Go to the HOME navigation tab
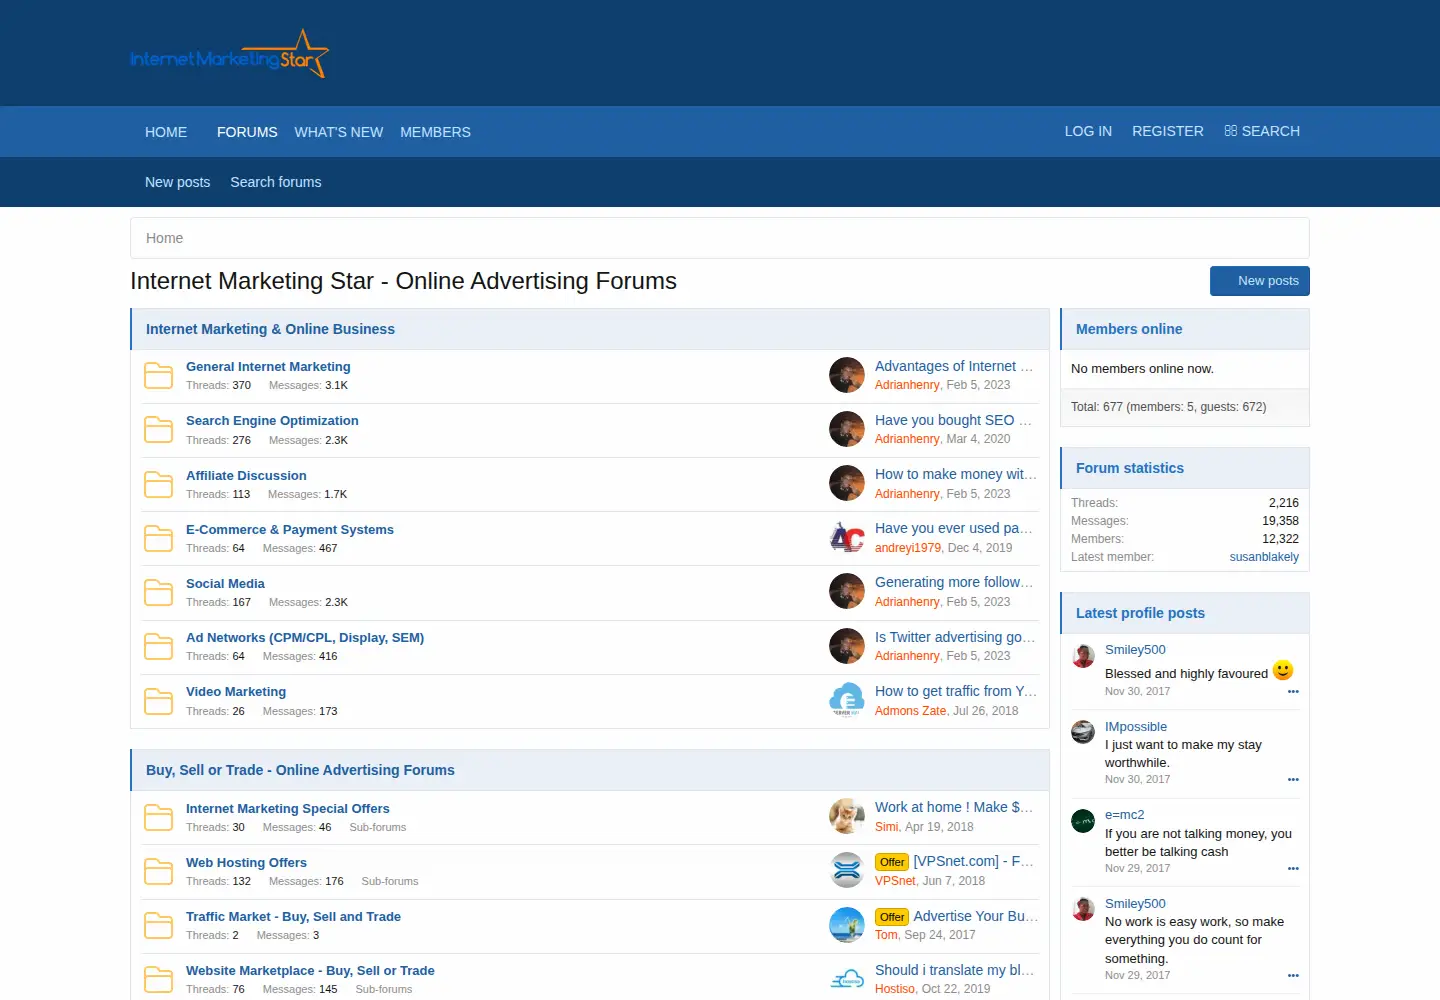This screenshot has height=1000, width=1440. click(166, 132)
